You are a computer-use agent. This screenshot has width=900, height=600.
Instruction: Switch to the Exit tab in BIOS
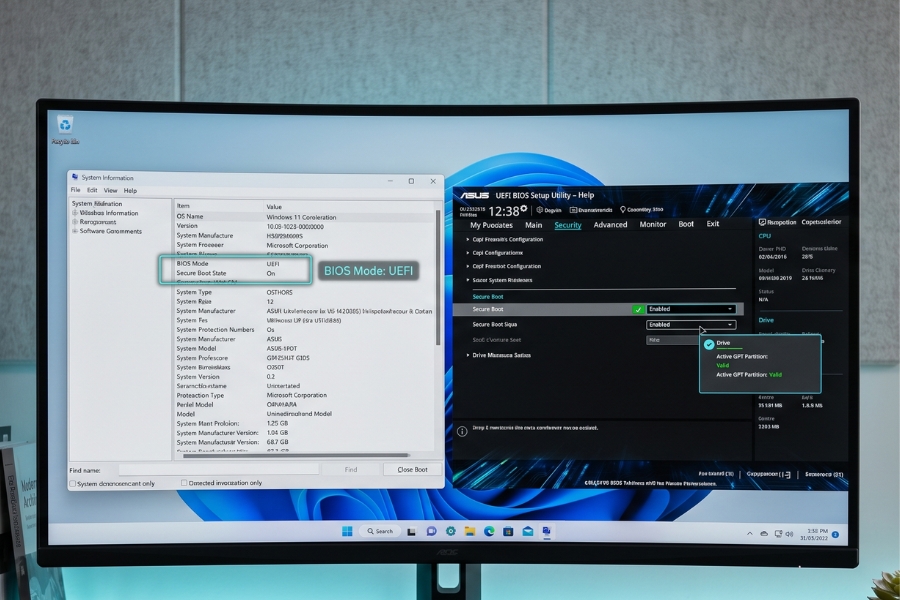(x=713, y=224)
